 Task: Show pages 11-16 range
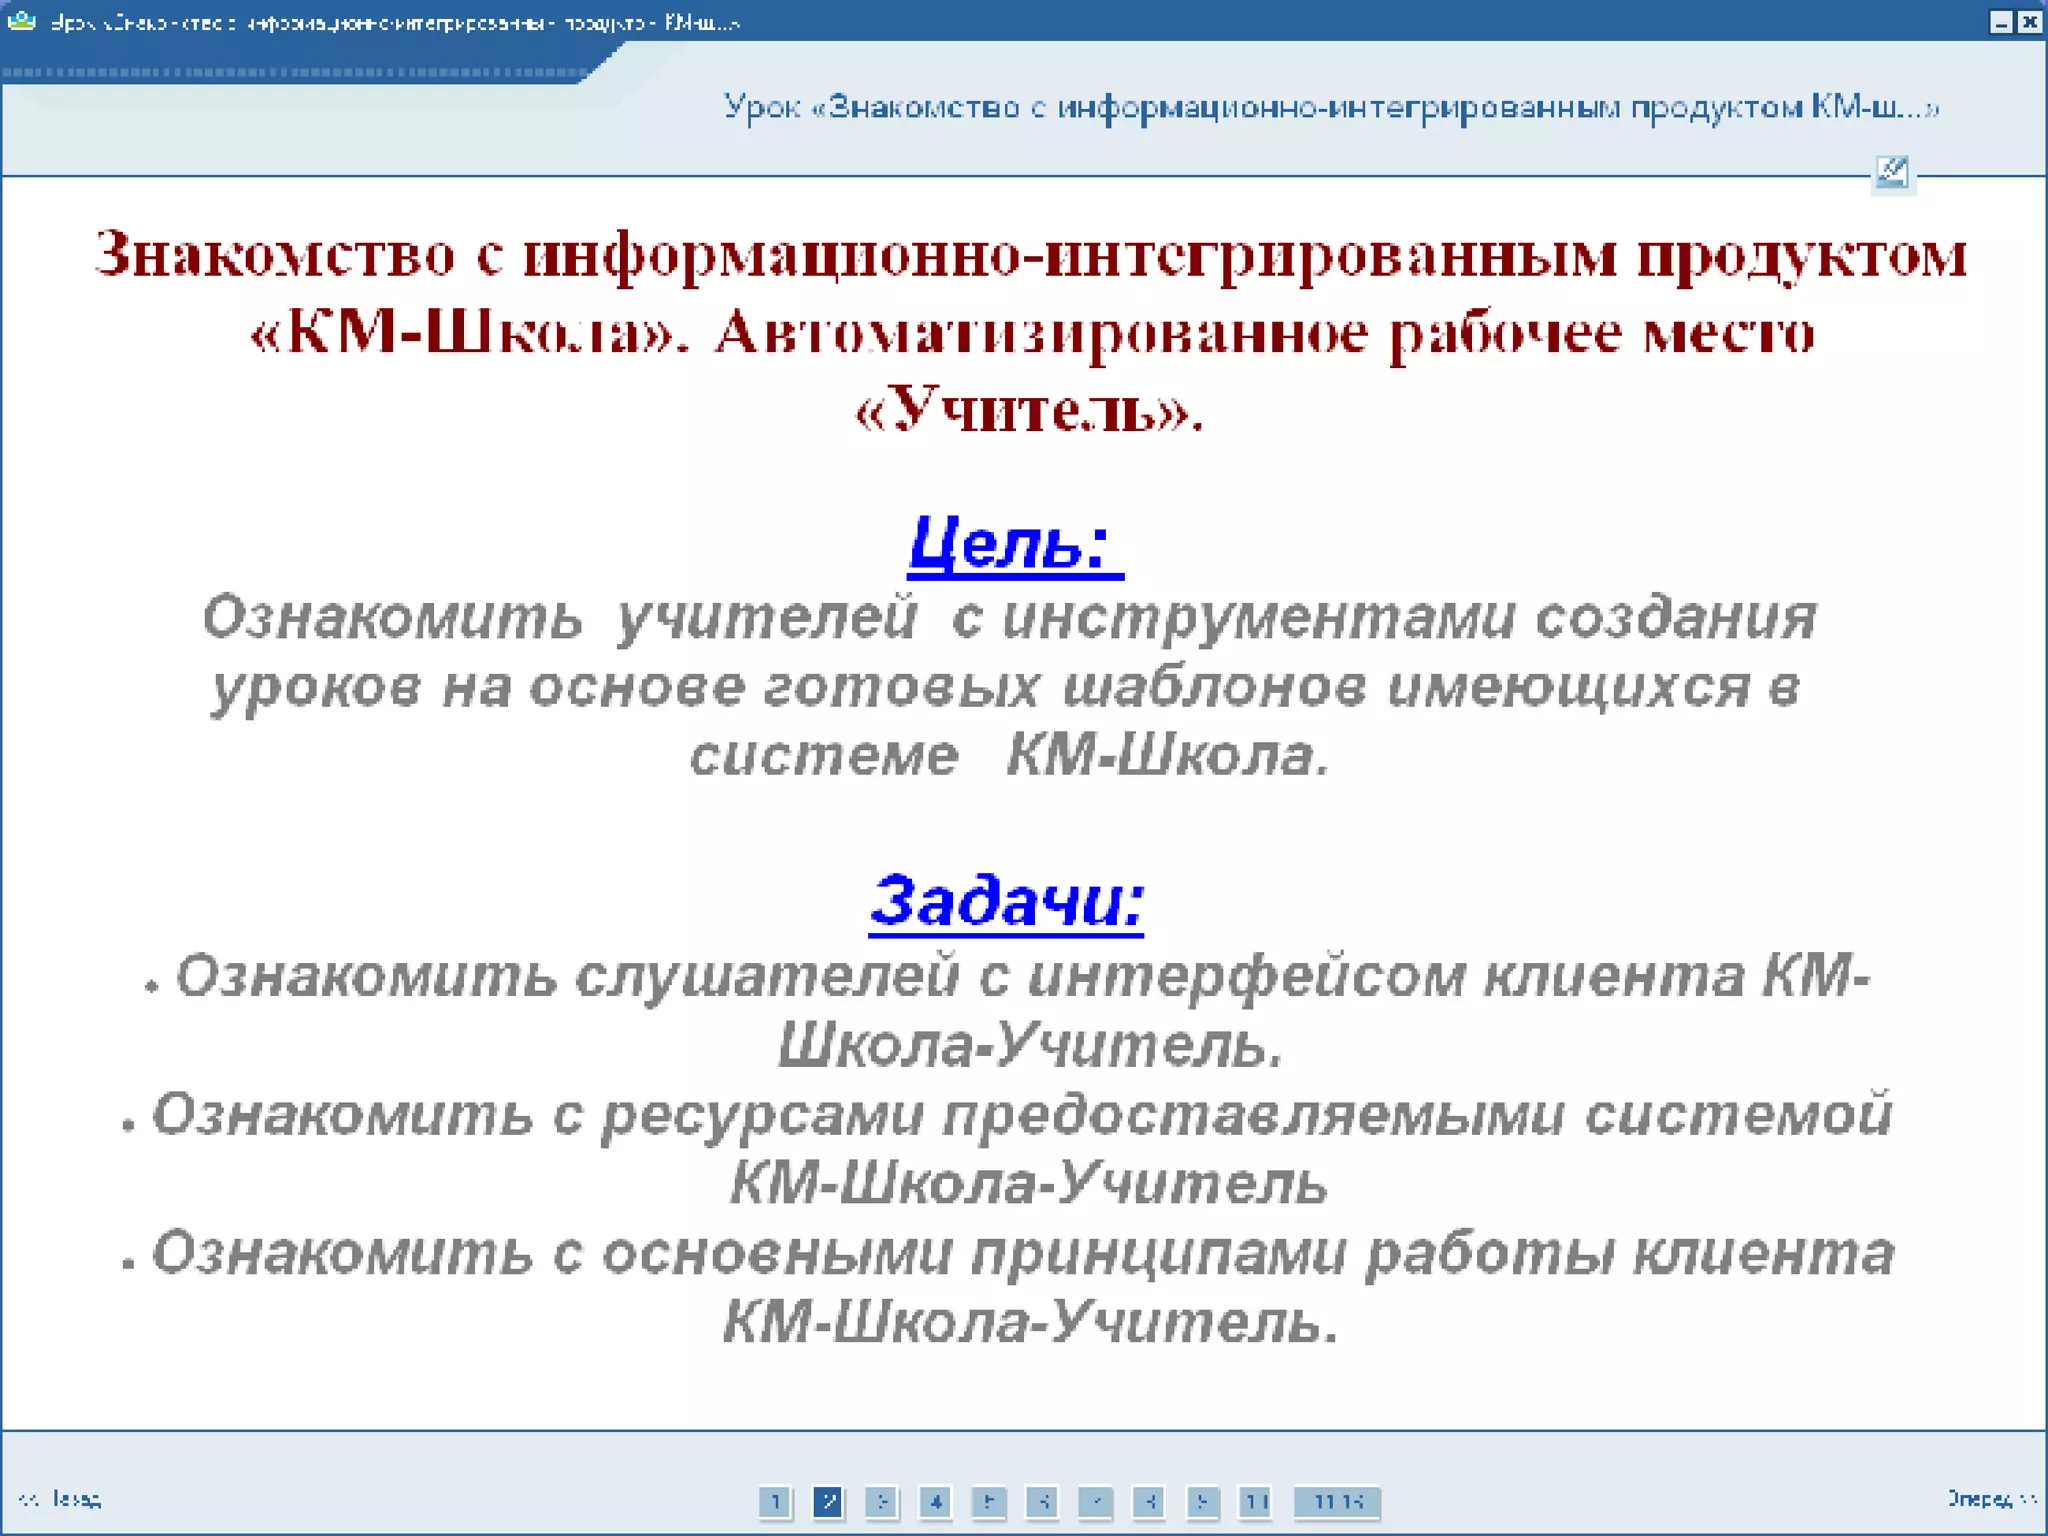(1337, 1501)
